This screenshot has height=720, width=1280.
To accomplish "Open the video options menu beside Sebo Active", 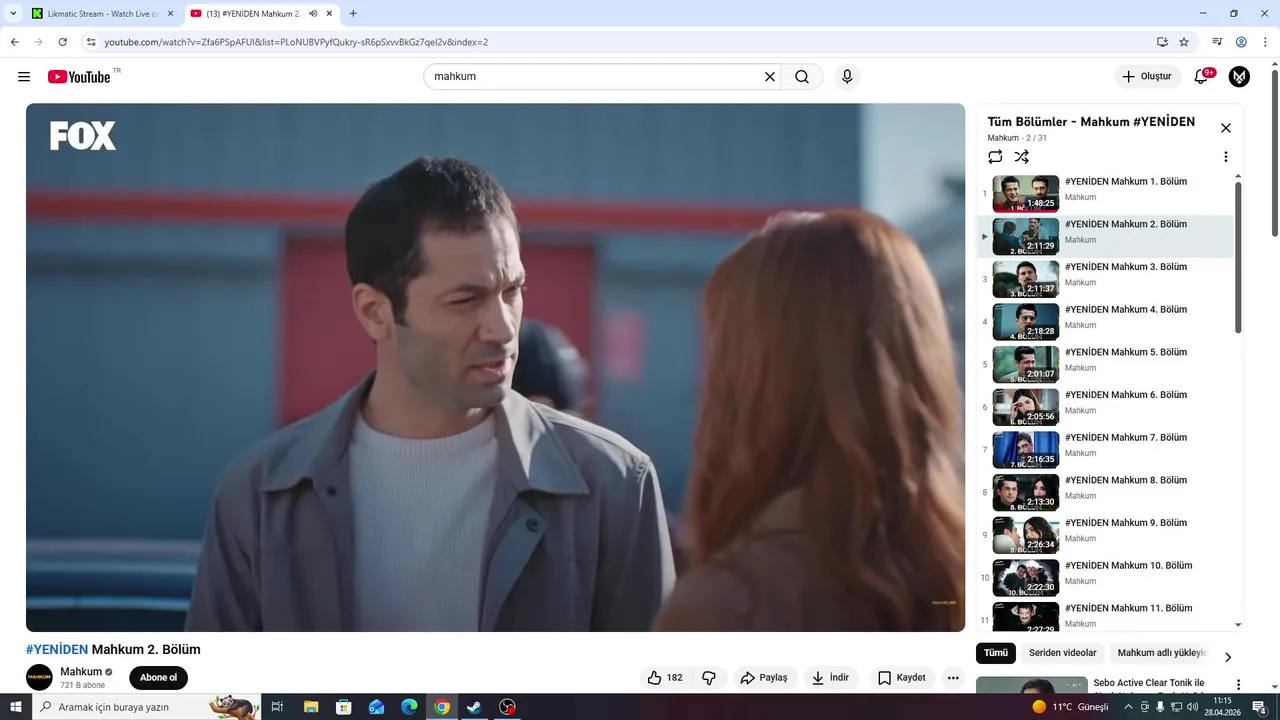I will tap(1238, 685).
